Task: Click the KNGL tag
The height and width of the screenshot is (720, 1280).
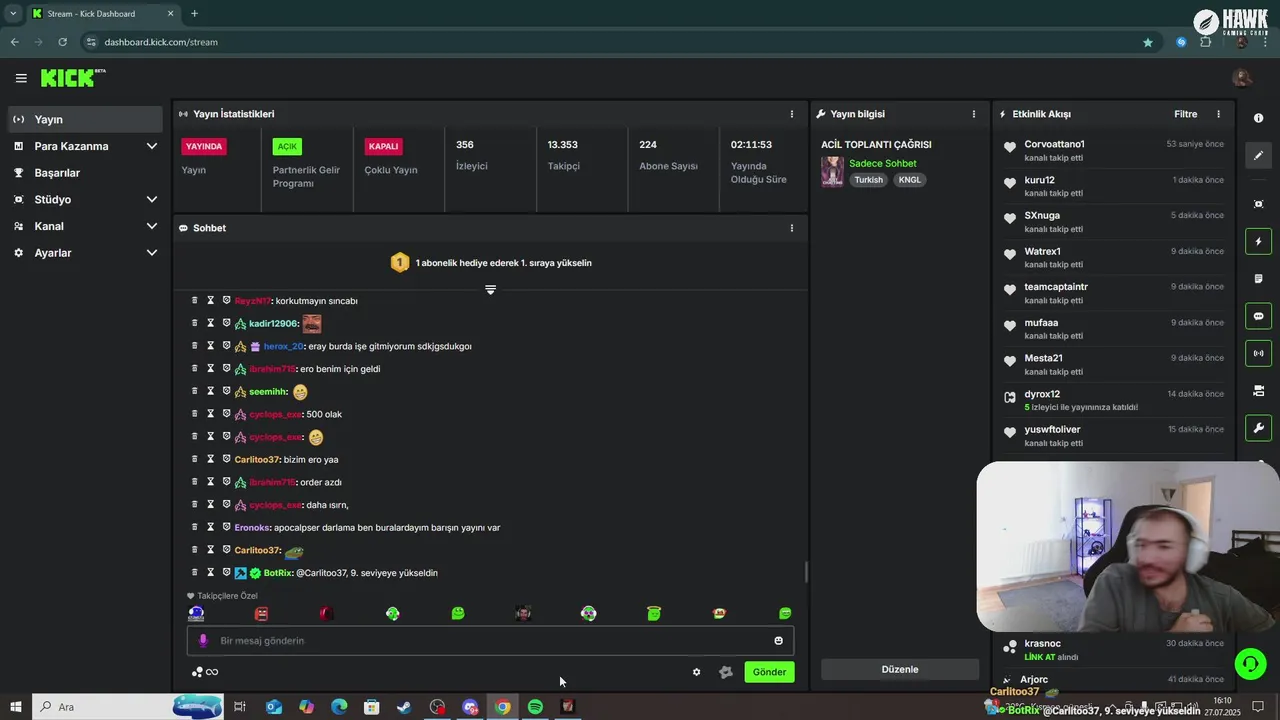Action: coord(910,180)
